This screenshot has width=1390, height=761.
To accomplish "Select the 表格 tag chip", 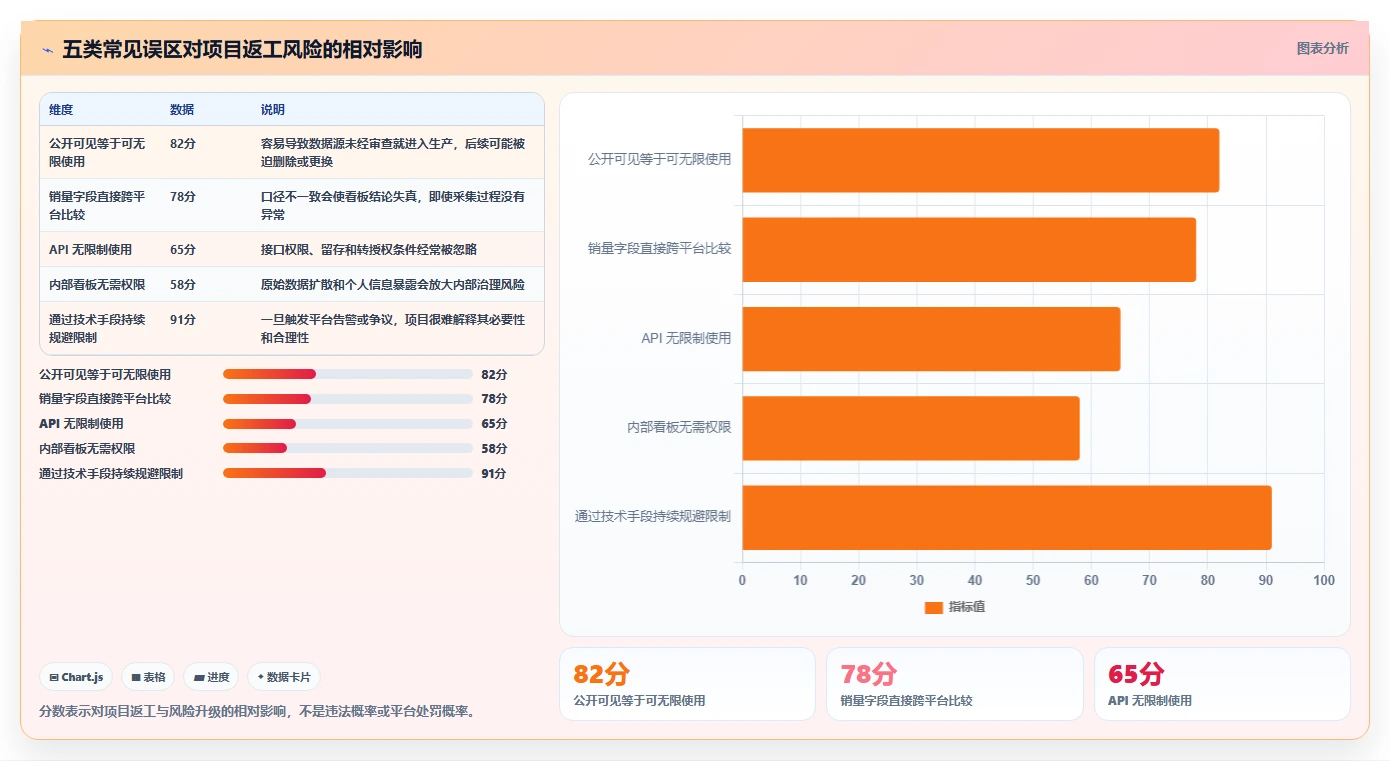I will coord(148,677).
